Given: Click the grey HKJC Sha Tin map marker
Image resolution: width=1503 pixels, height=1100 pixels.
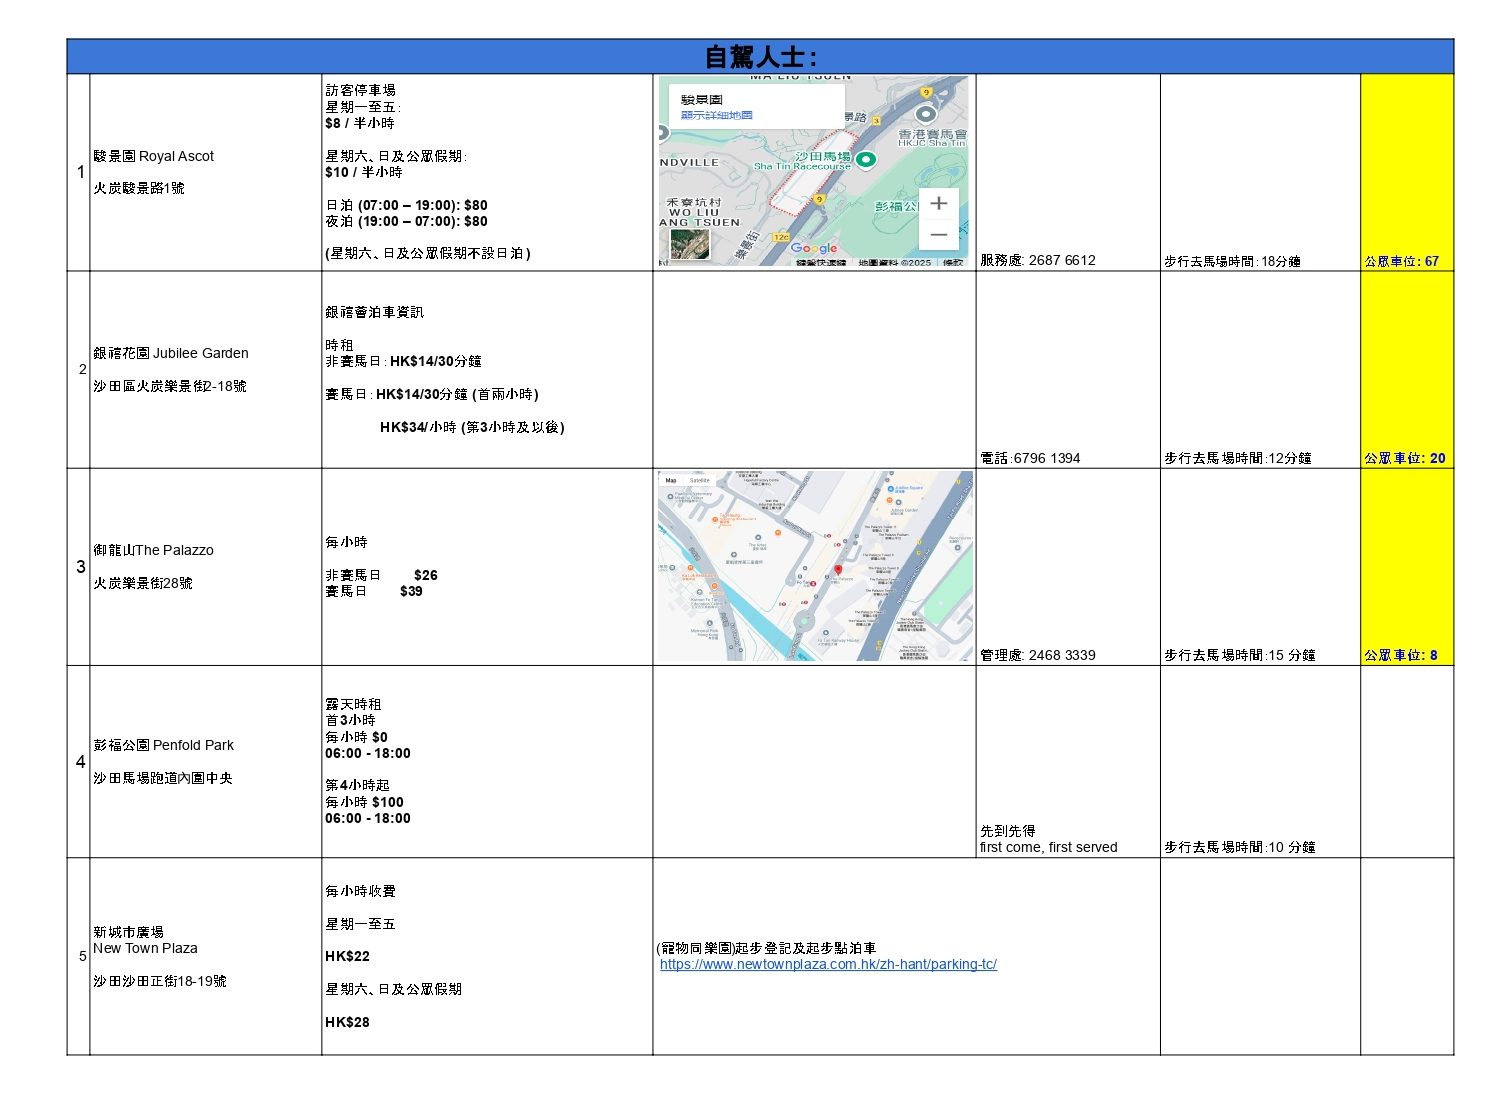Looking at the screenshot, I should [x=926, y=114].
